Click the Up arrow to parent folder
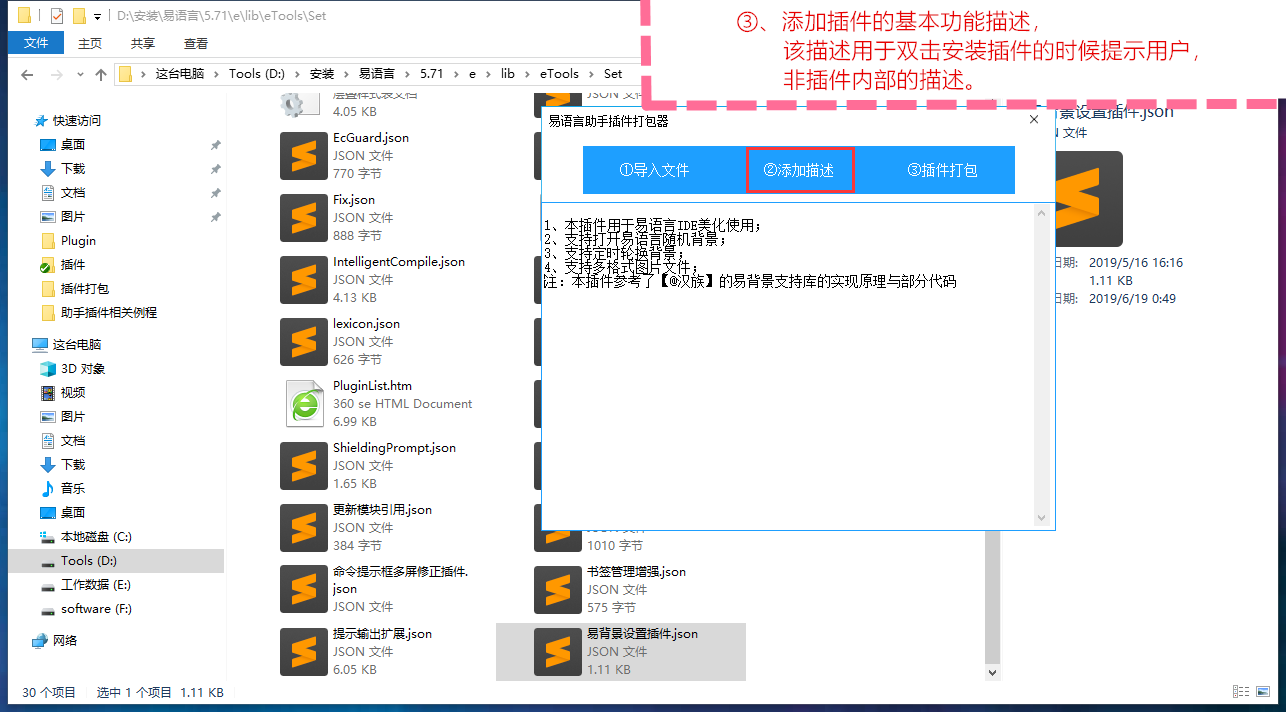The image size is (1286, 712). [x=100, y=74]
